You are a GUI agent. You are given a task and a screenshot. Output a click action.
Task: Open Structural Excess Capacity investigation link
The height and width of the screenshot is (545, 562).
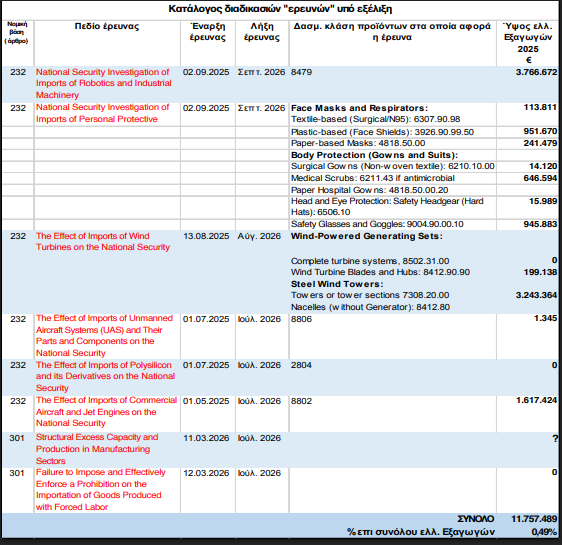[x=97, y=449]
